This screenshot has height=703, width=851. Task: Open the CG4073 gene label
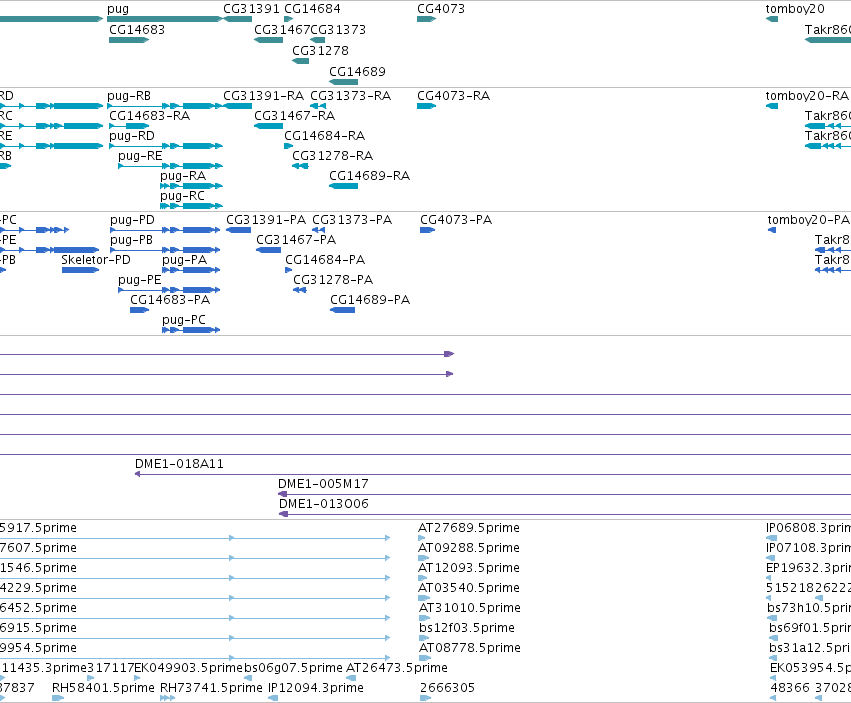(x=441, y=9)
